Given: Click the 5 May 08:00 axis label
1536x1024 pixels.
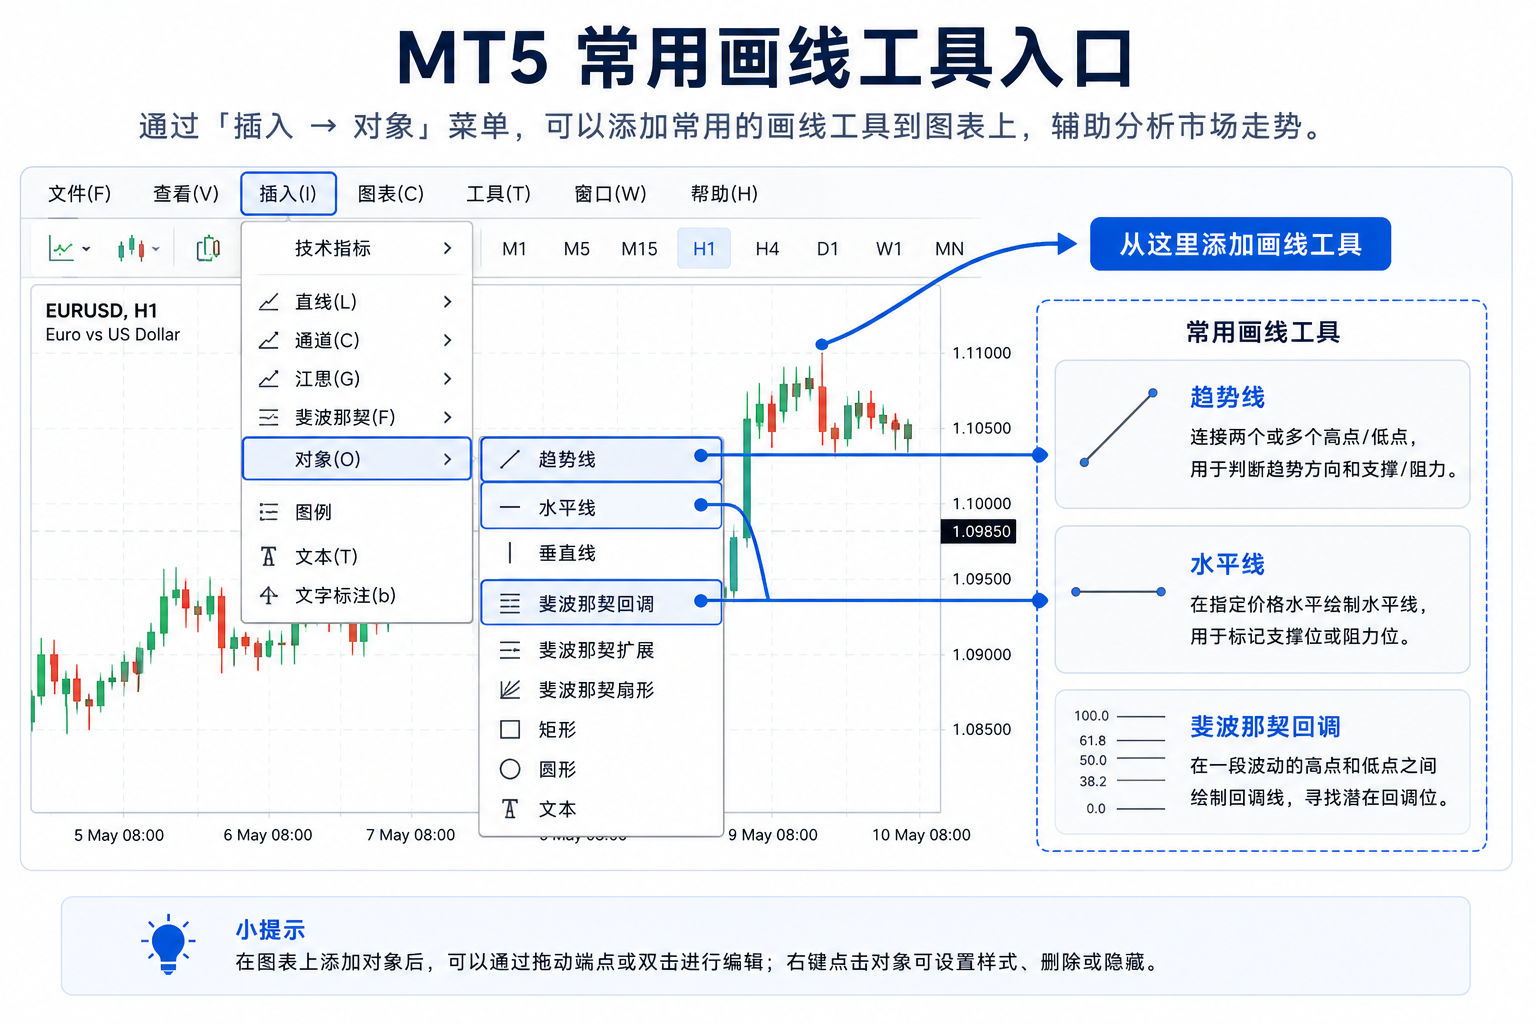Looking at the screenshot, I should pyautogui.click(x=119, y=835).
